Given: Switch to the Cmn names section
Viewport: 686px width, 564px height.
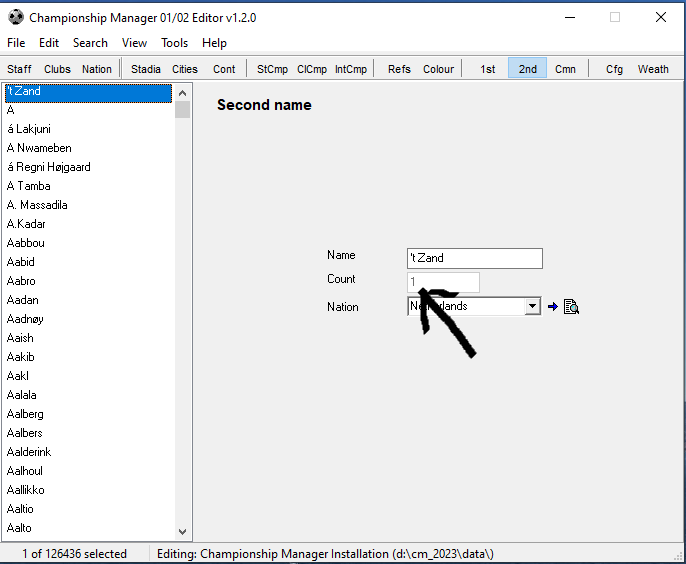Looking at the screenshot, I should [x=565, y=69].
